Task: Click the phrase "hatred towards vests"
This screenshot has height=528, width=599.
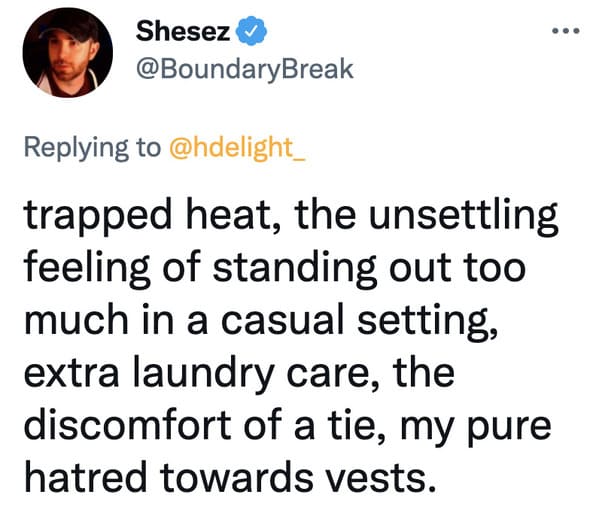Action: click(x=230, y=478)
